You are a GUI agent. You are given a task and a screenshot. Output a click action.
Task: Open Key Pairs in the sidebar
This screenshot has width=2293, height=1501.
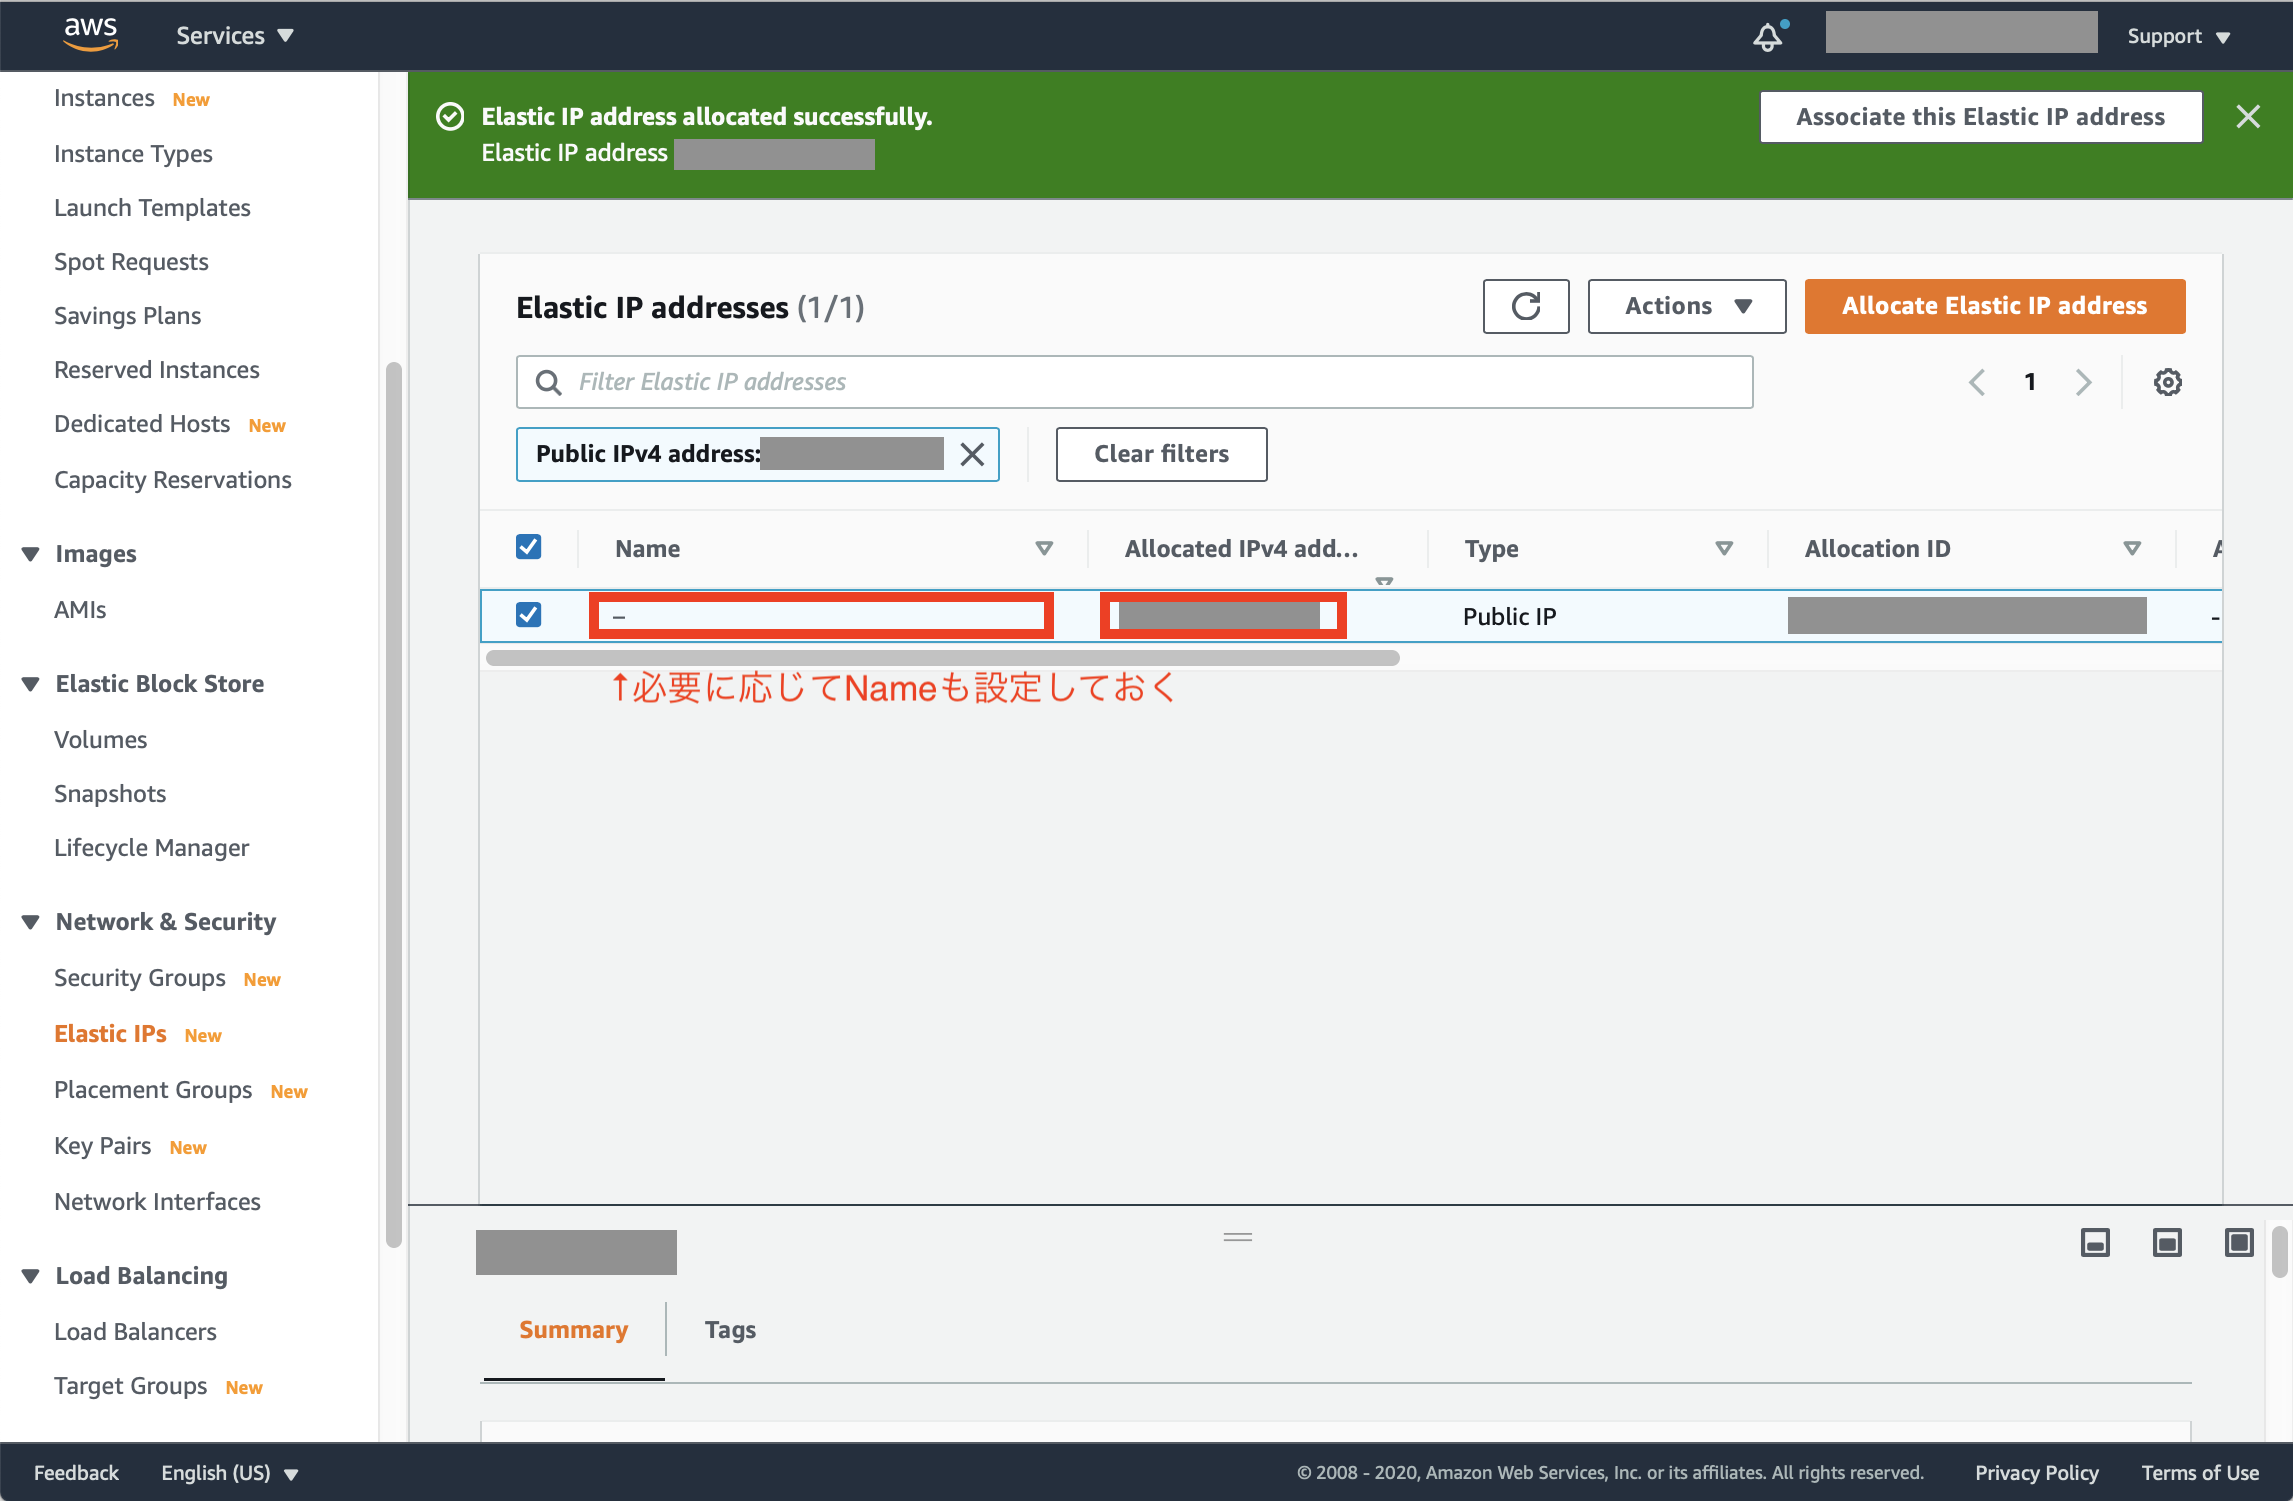[x=102, y=1146]
